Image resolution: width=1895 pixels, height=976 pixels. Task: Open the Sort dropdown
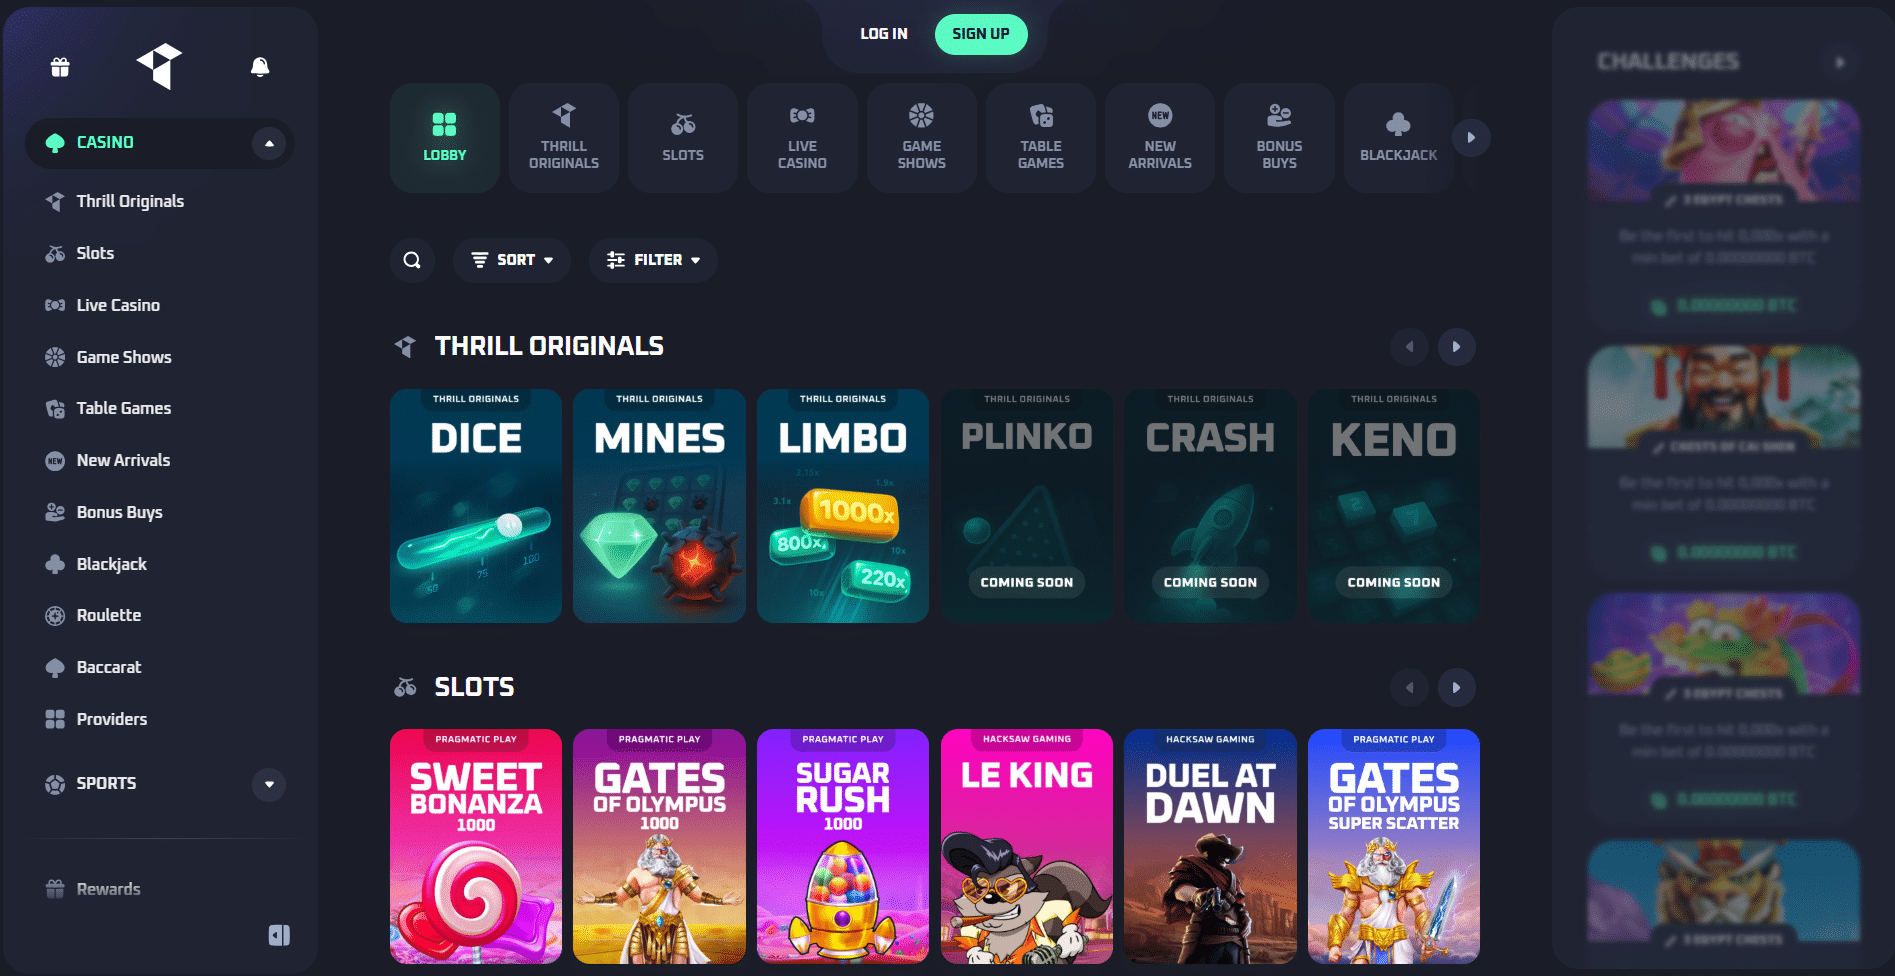click(512, 260)
